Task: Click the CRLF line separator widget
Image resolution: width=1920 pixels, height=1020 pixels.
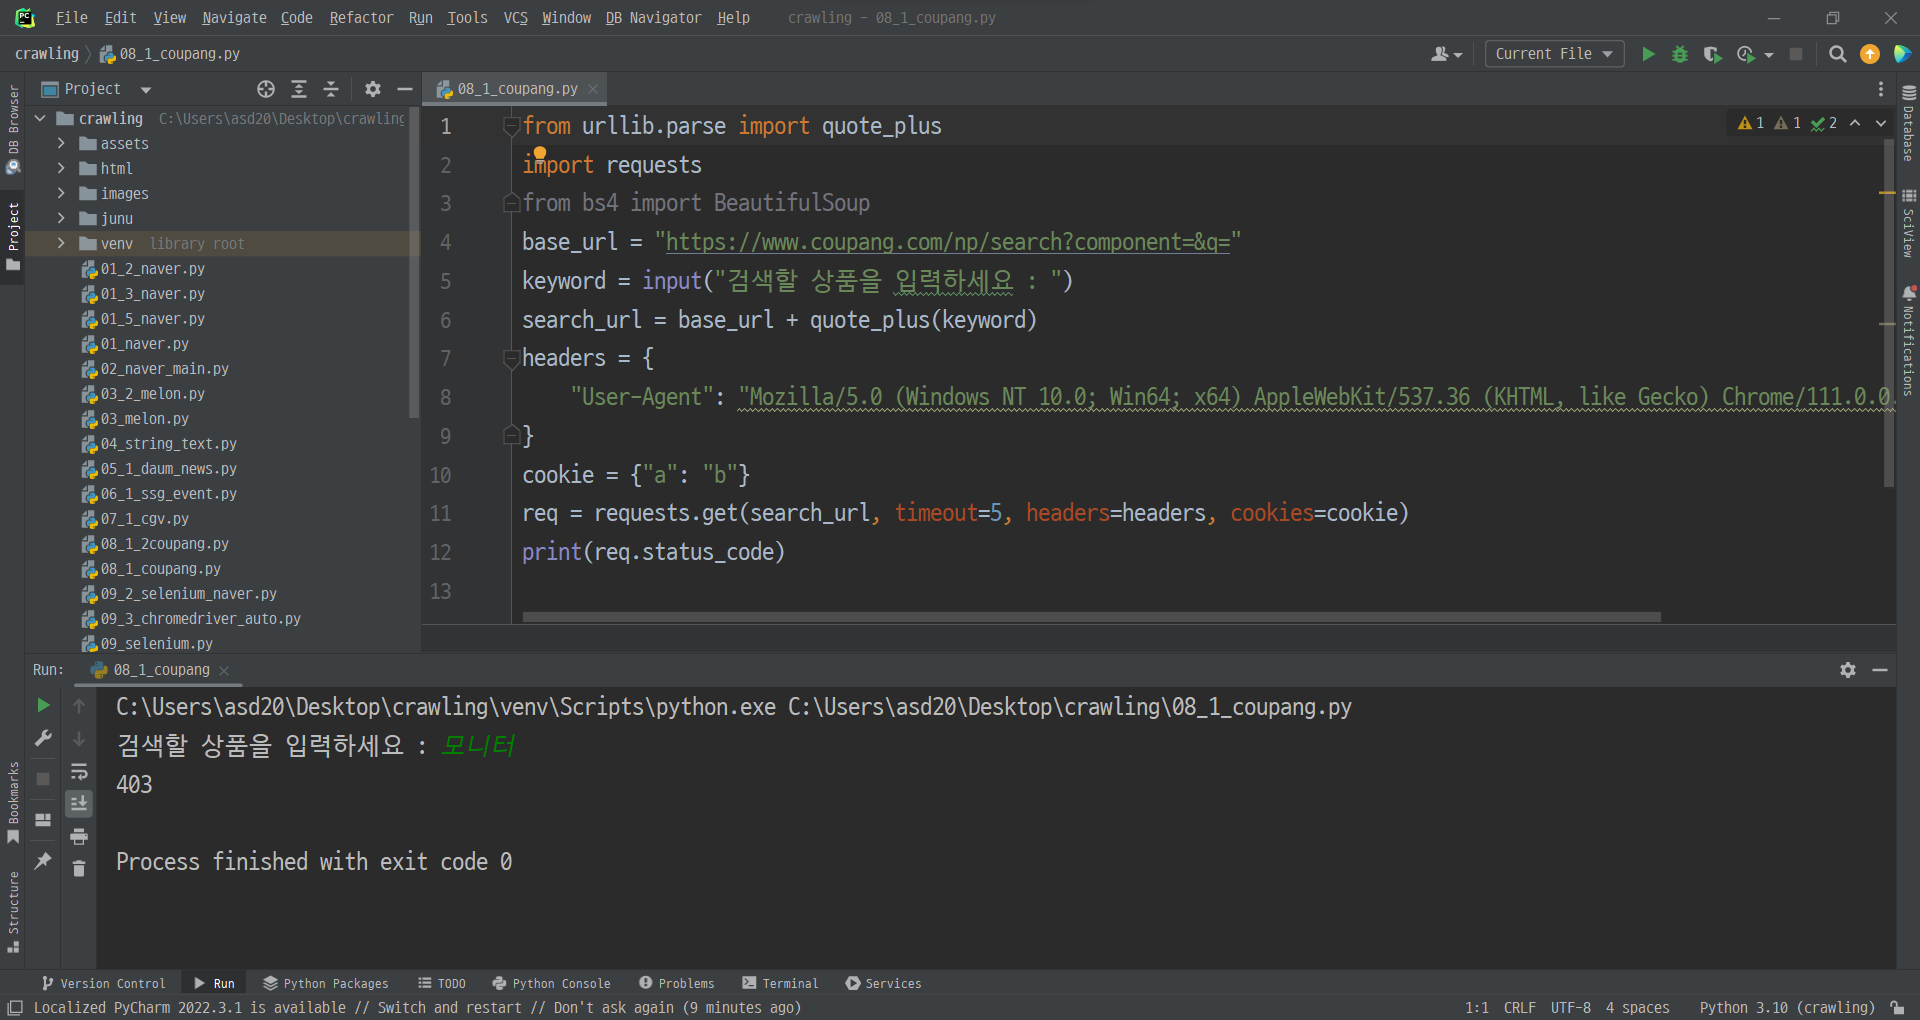Action: click(1520, 1008)
